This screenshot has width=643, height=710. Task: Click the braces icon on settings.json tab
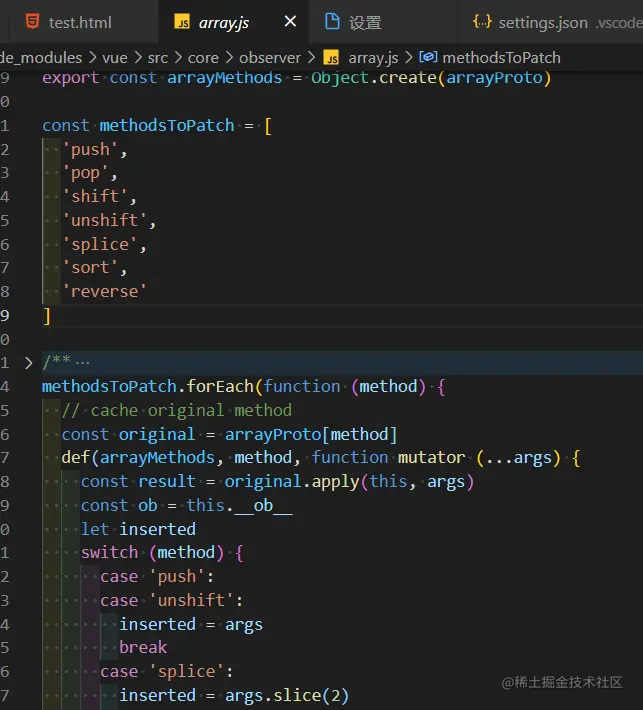[x=482, y=21]
